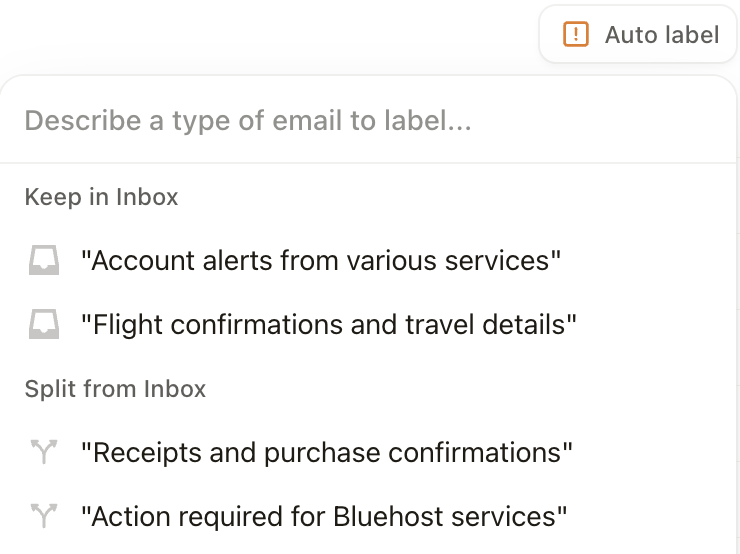Image resolution: width=740 pixels, height=554 pixels.
Task: Click the Split from Inbox section header
Action: pyautogui.click(x=115, y=389)
